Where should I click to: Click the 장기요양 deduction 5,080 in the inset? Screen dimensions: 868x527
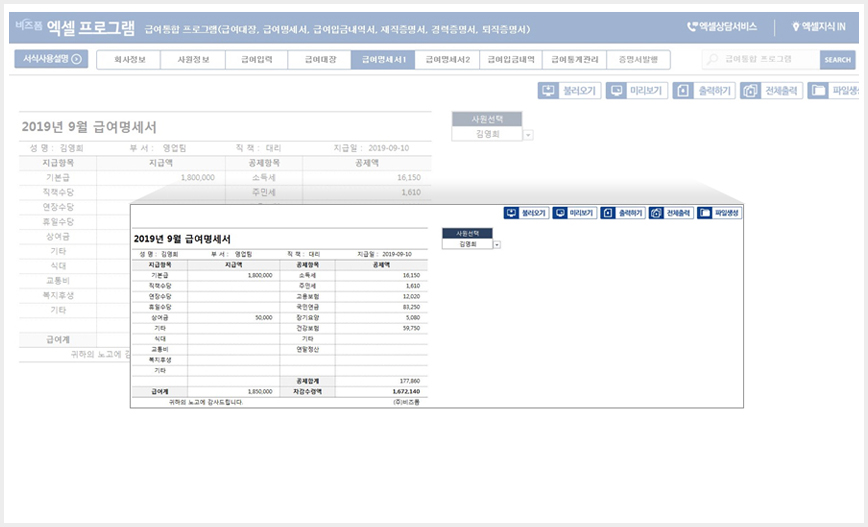(x=413, y=318)
